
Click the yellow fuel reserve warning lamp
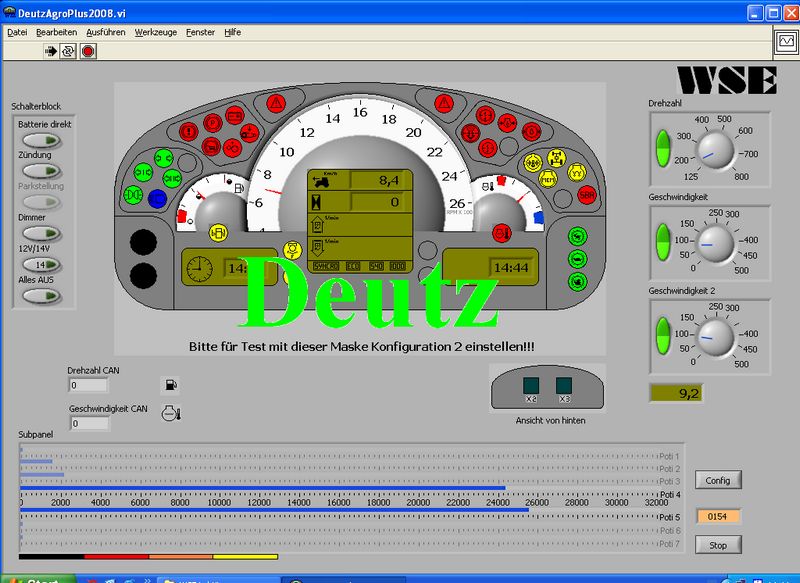point(218,233)
